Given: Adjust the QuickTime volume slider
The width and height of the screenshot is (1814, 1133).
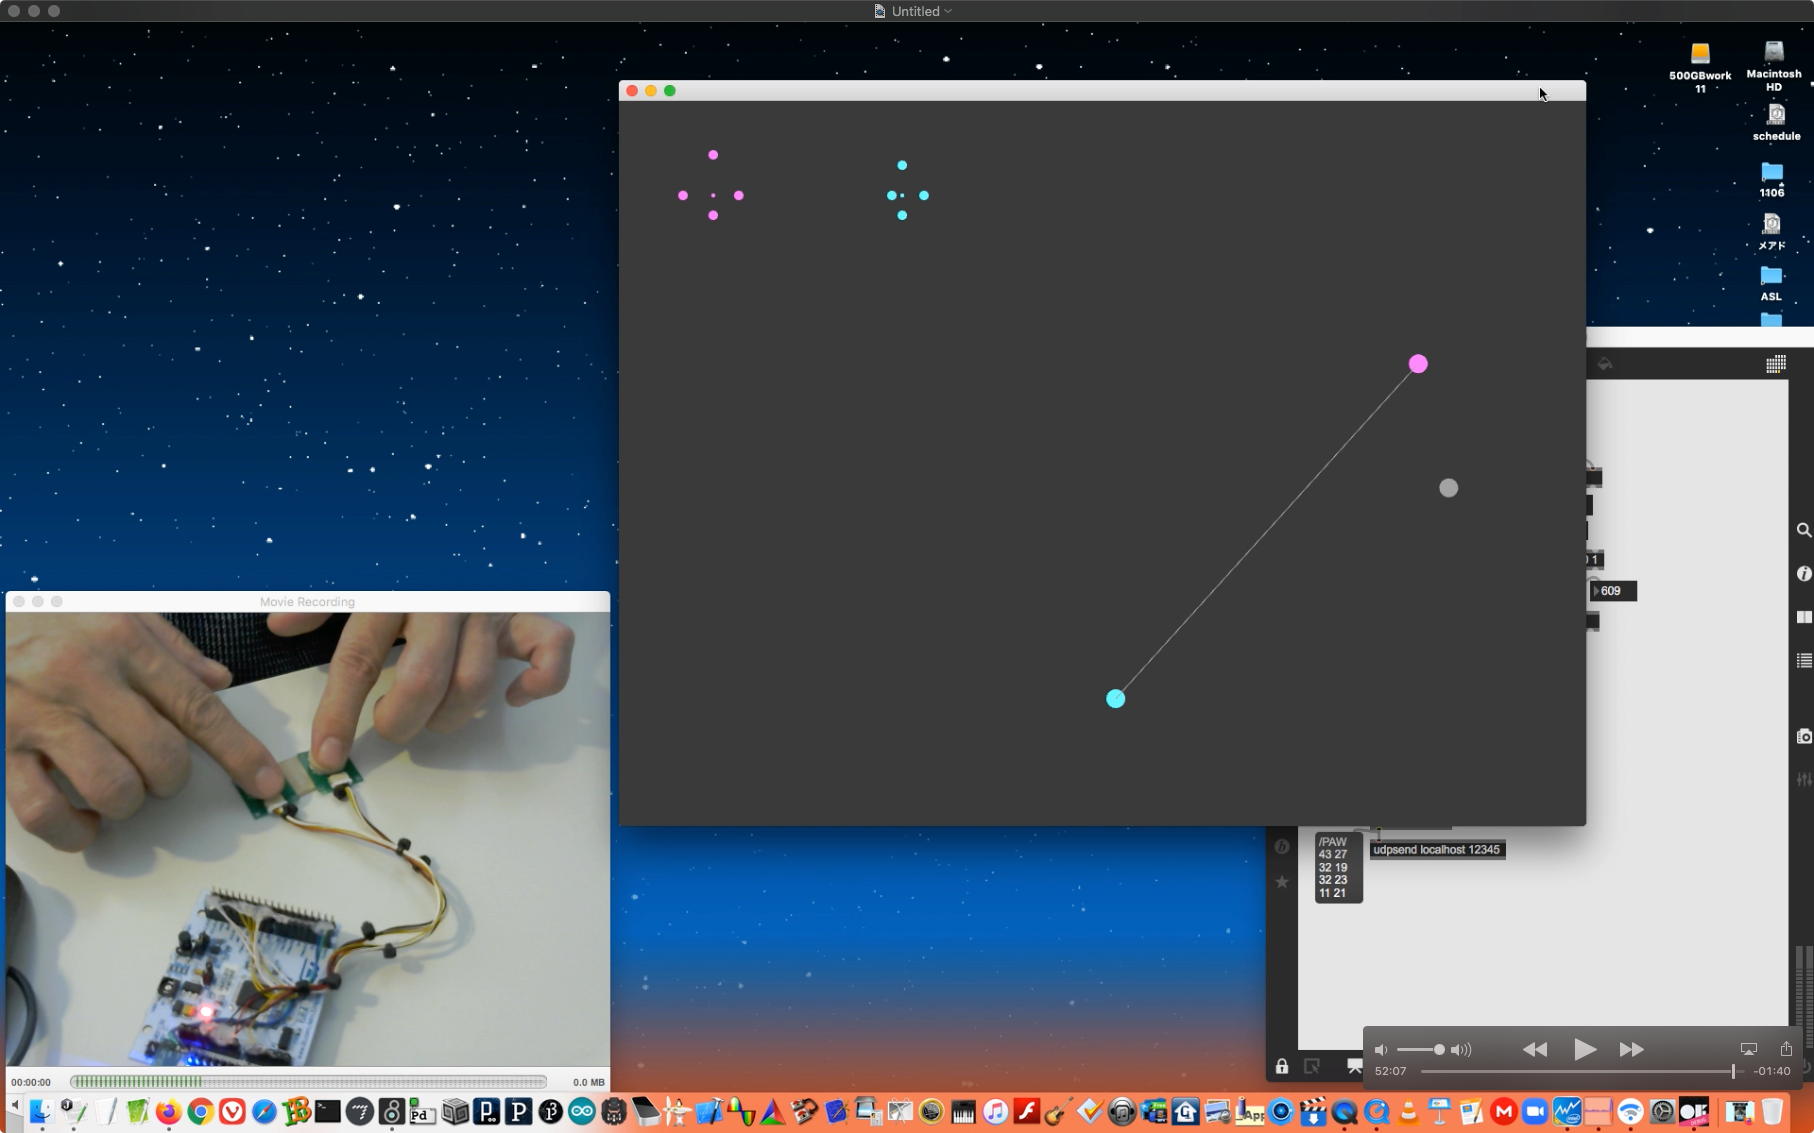Looking at the screenshot, I should [x=1421, y=1049].
